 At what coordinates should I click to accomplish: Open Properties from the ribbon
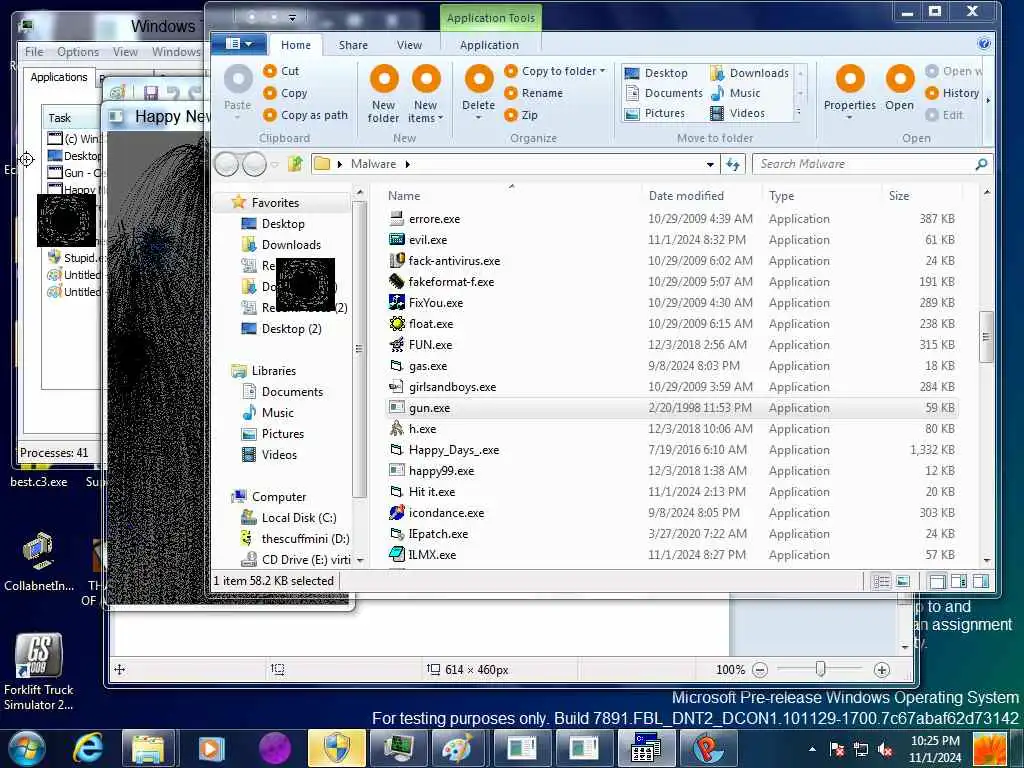tap(850, 88)
